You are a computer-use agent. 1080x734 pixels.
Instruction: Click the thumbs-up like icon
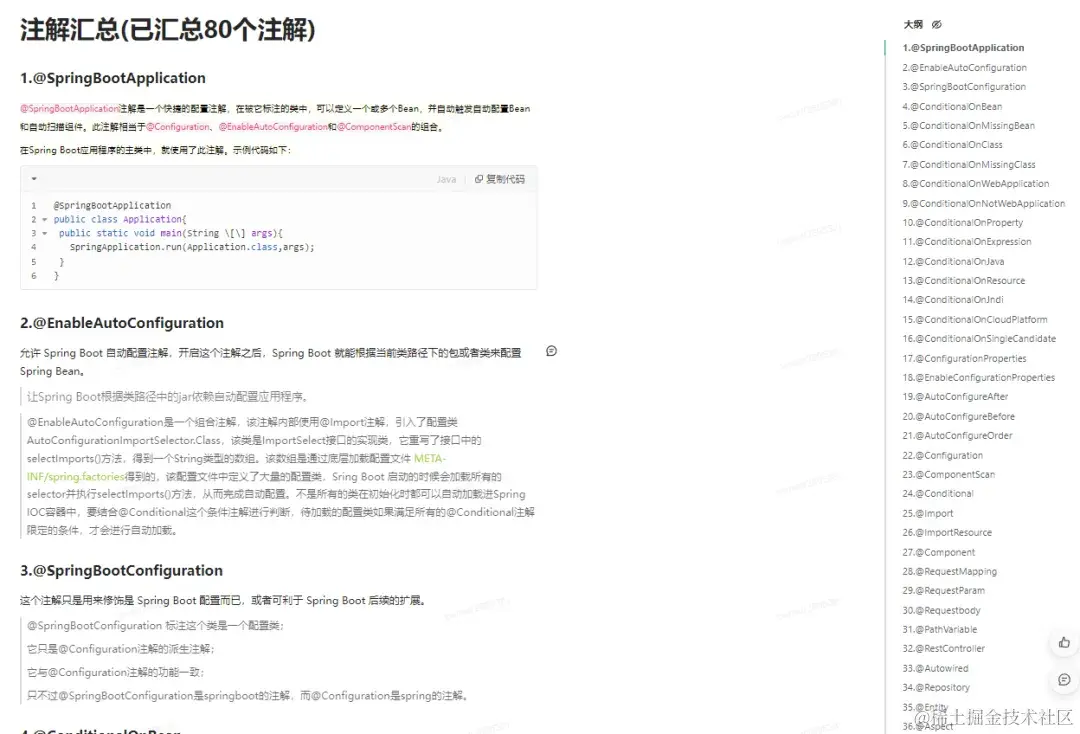point(1064,642)
